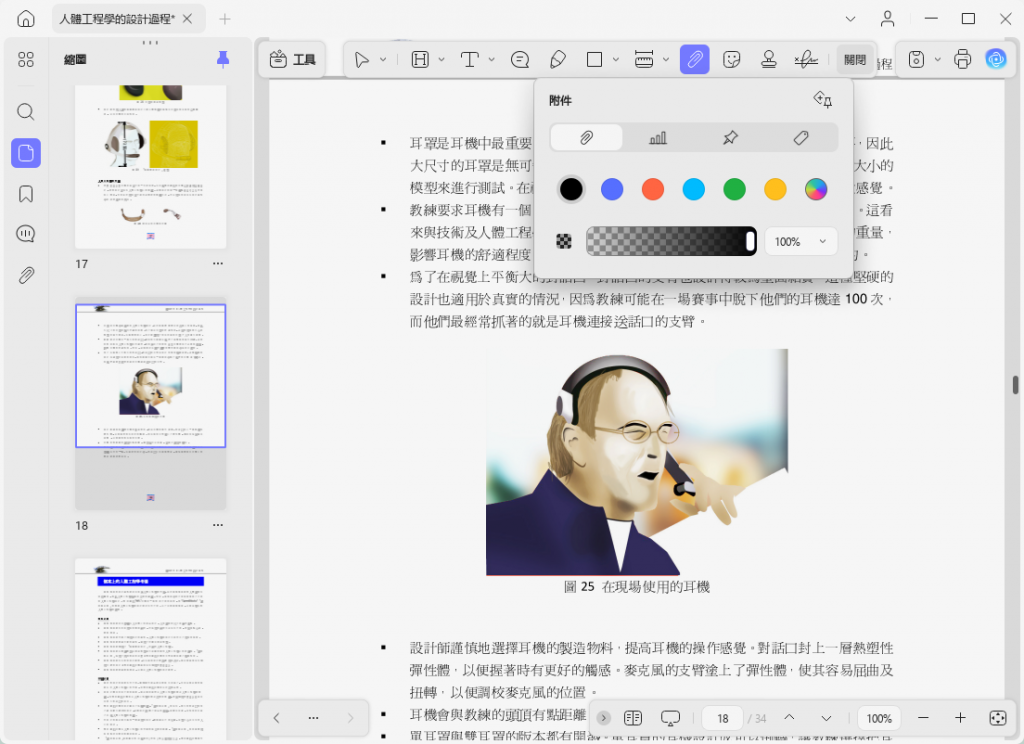Open the zoom level dropdown in the bottom bar

[879, 718]
